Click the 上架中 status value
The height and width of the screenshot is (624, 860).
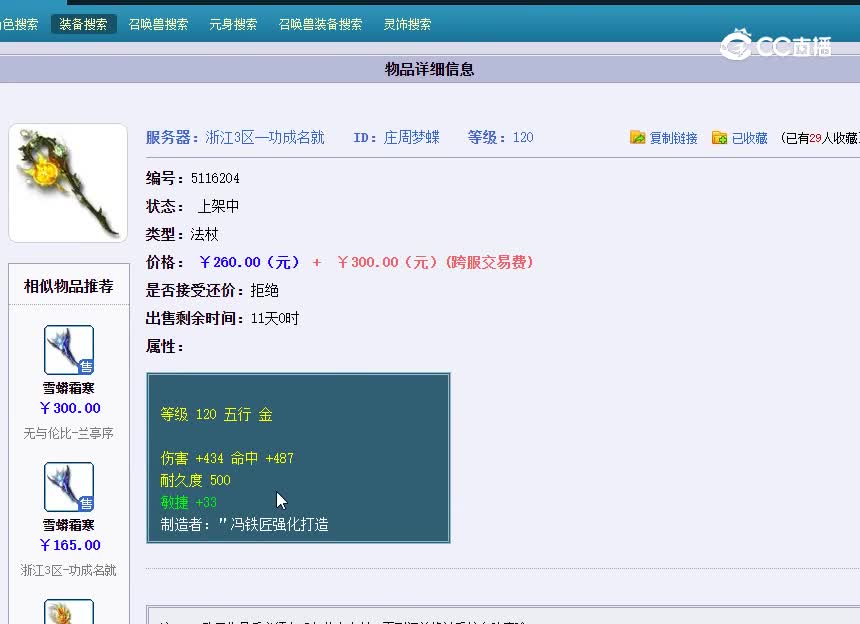pos(218,206)
